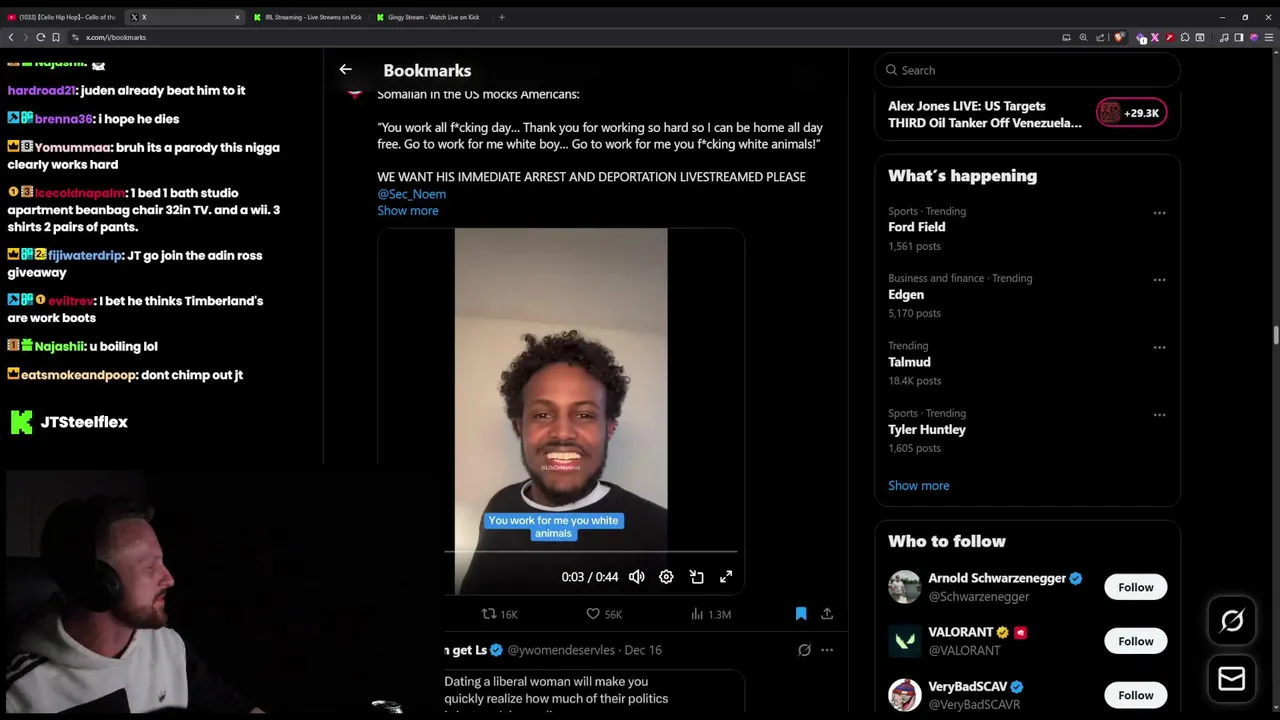Open Arnold Schwarzenegger profile name
Screen dimensions: 1280x720
pyautogui.click(x=997, y=578)
